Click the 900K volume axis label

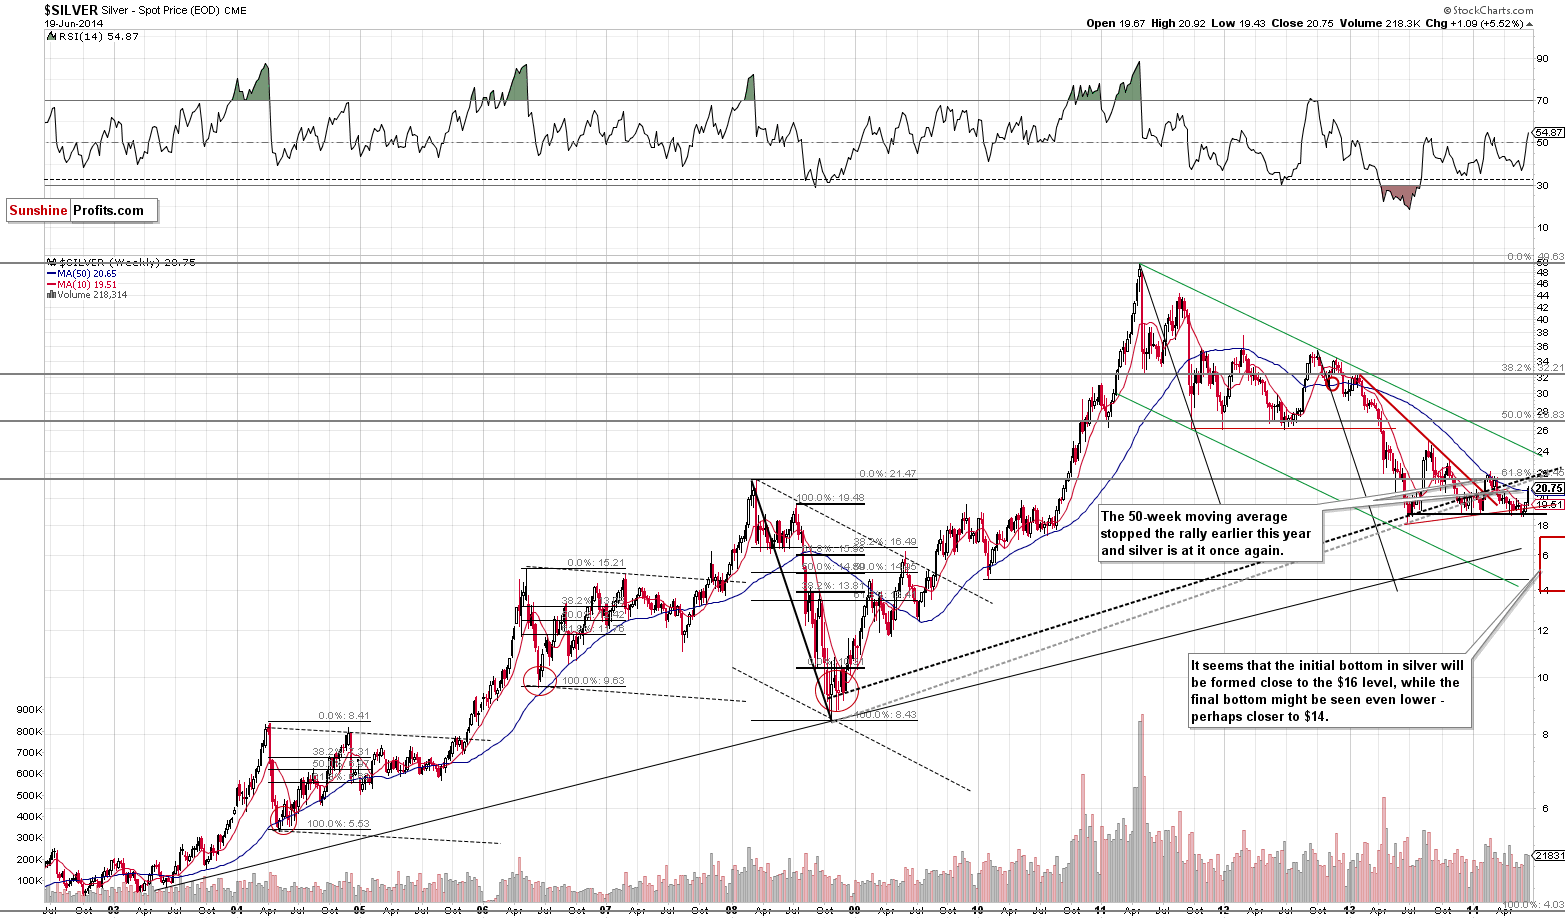(x=29, y=710)
